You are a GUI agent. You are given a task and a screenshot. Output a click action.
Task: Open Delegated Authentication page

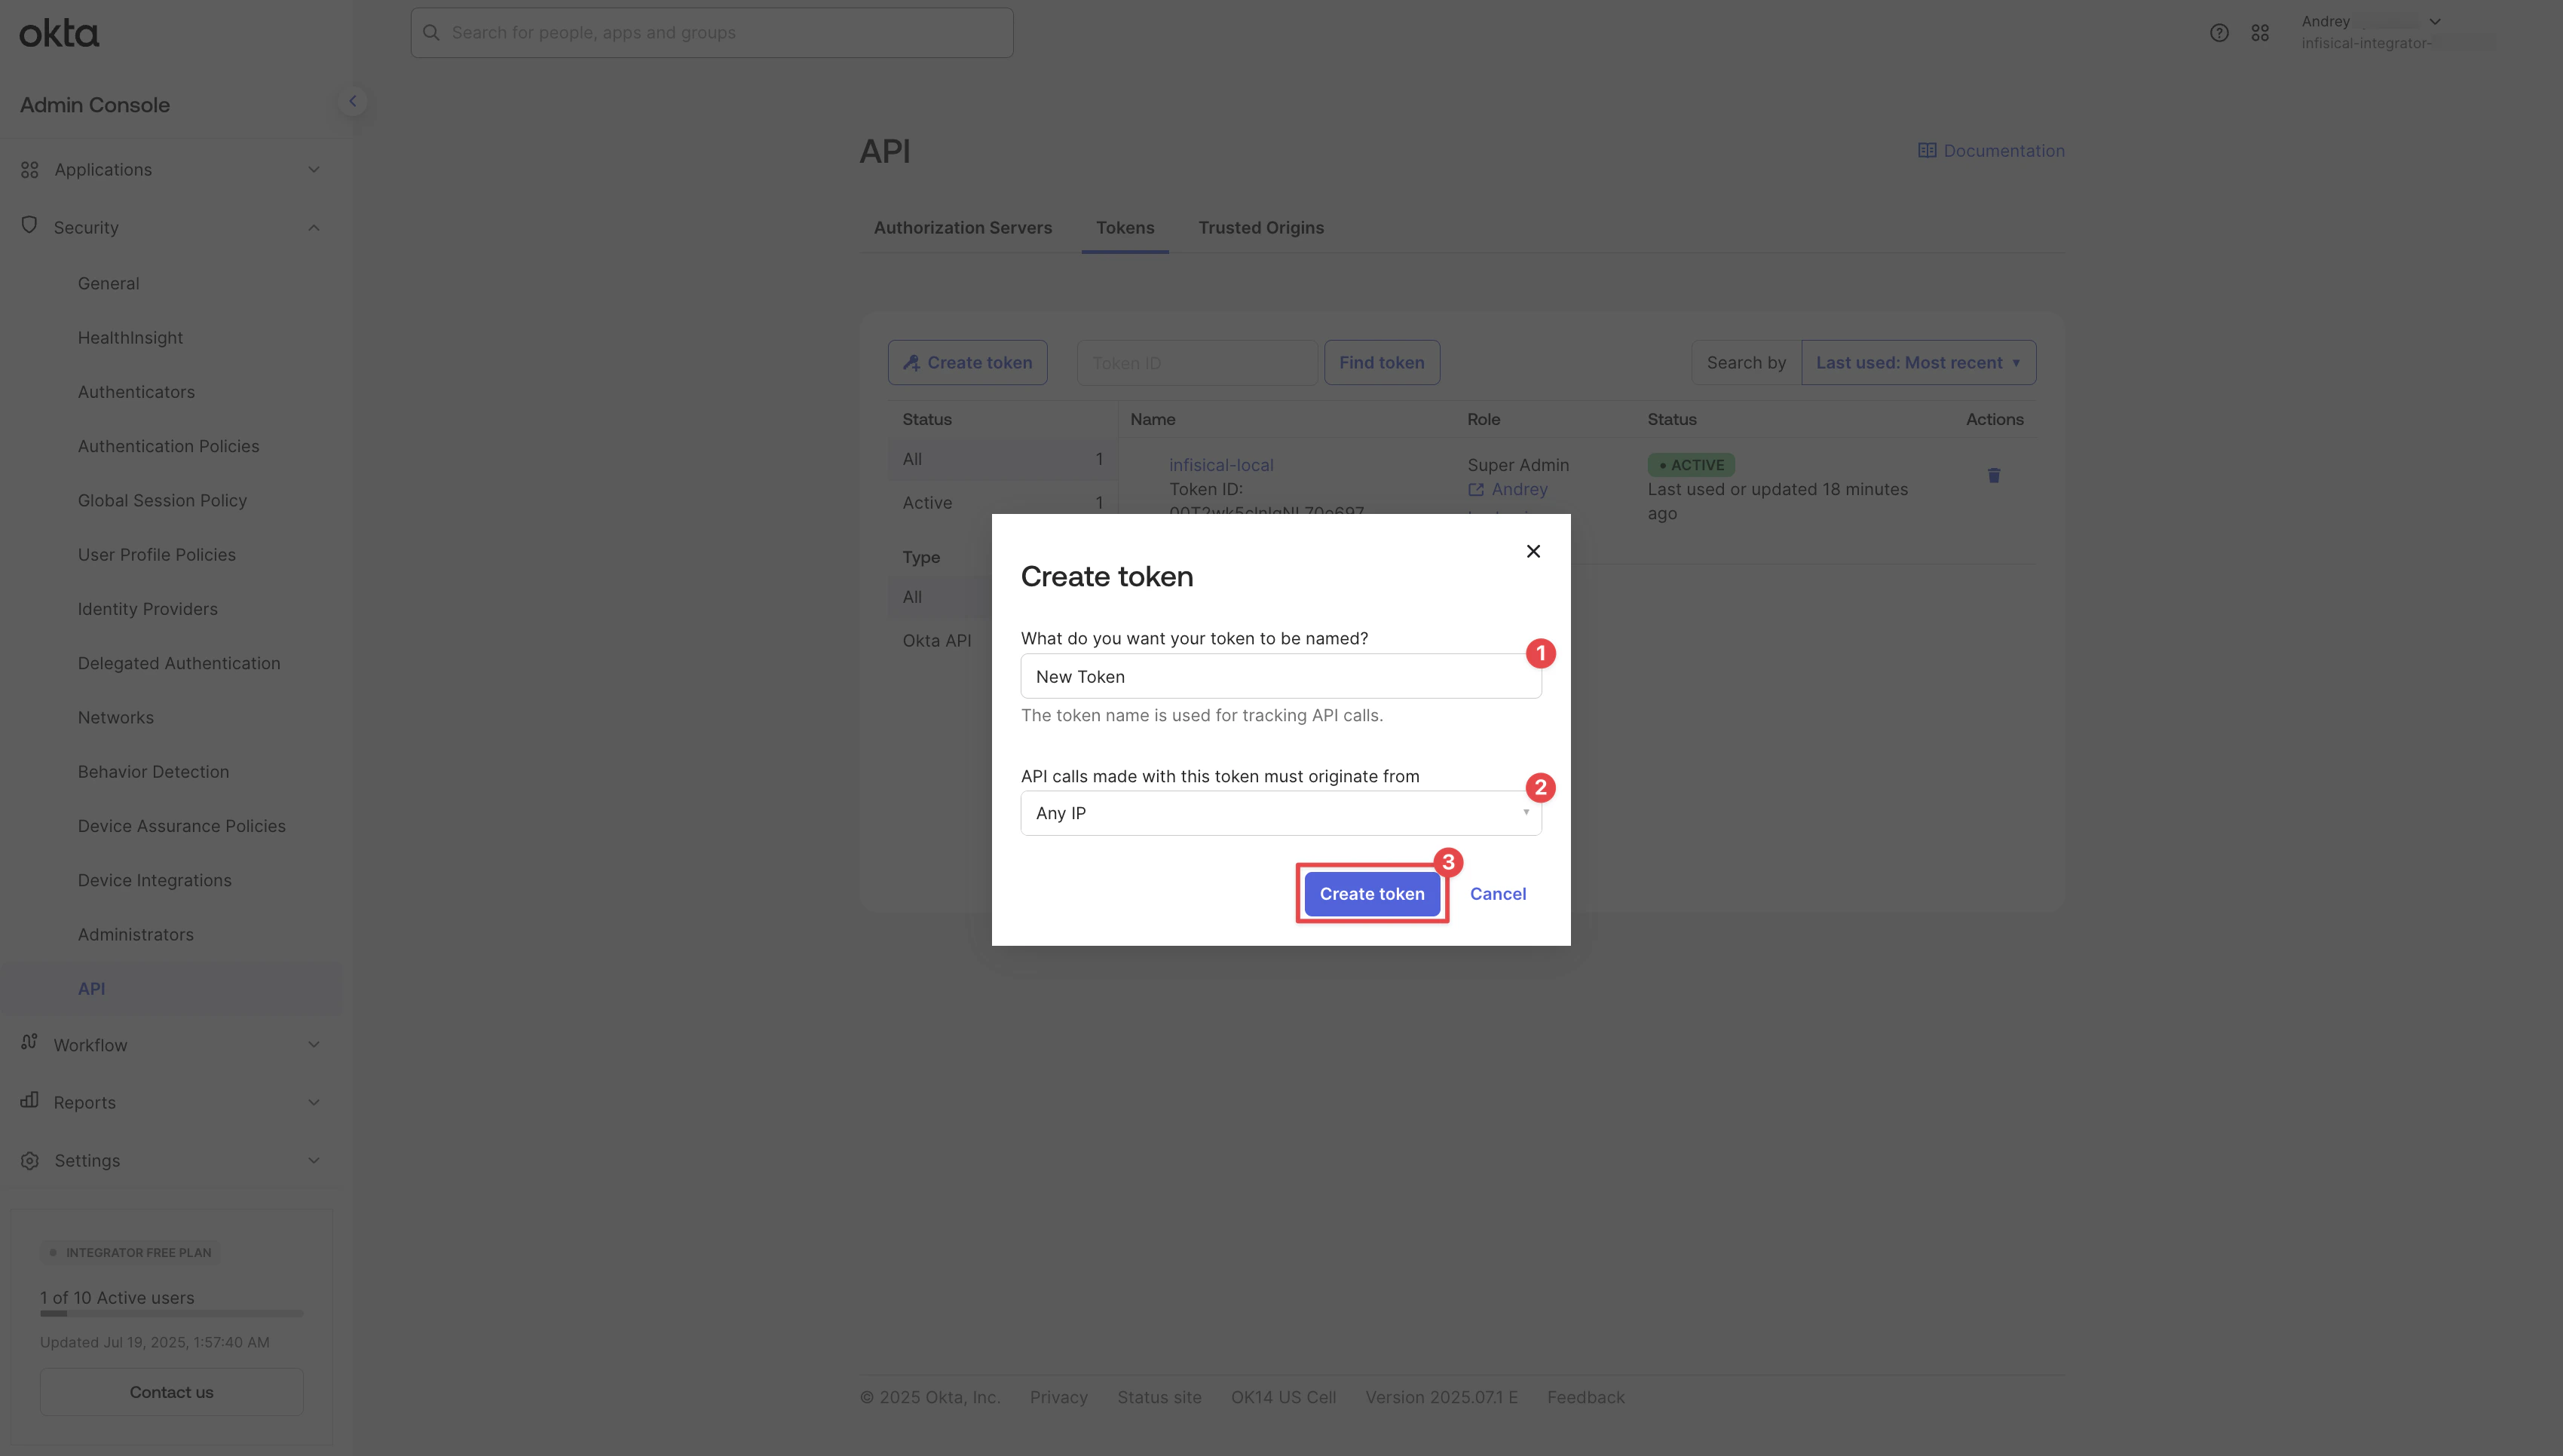click(x=180, y=664)
